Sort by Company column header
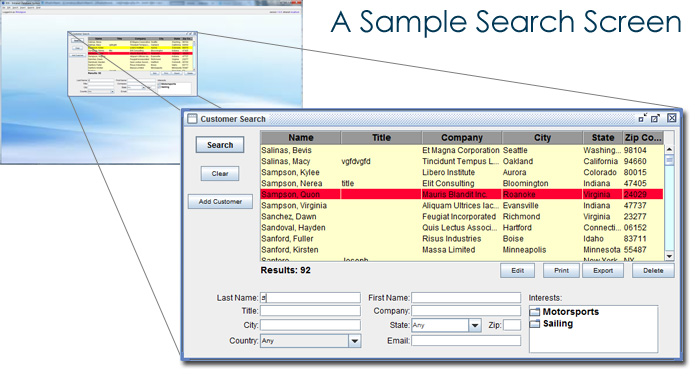The image size is (700, 381). coord(462,138)
